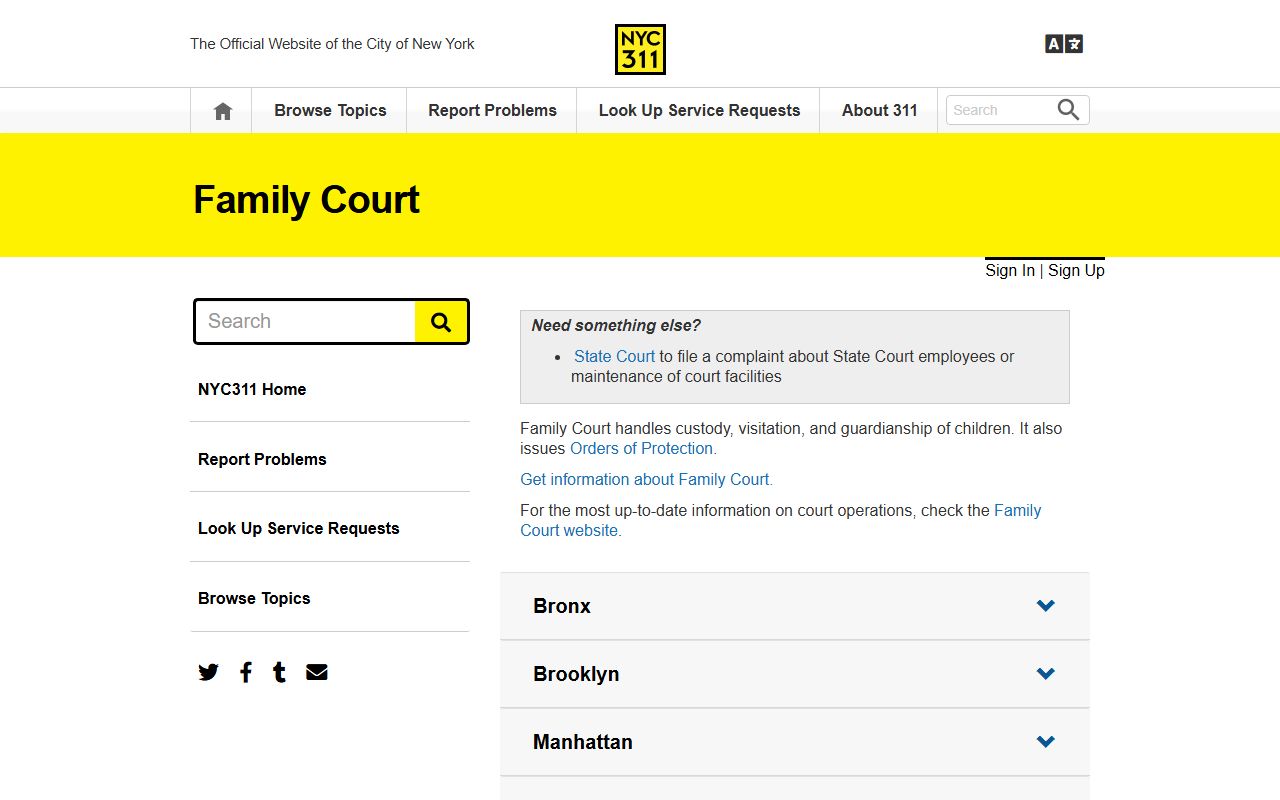
Task: Click 'The Official Website of the City of New York' text
Action: coord(332,44)
